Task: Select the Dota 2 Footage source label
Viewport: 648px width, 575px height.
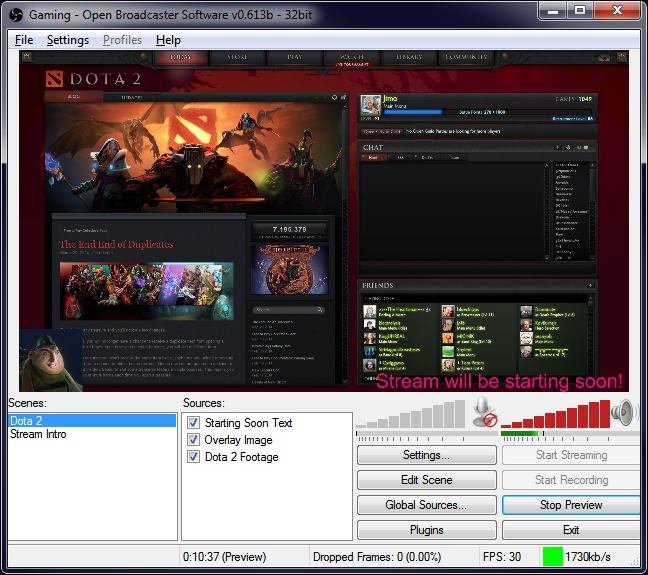Action: tap(242, 457)
